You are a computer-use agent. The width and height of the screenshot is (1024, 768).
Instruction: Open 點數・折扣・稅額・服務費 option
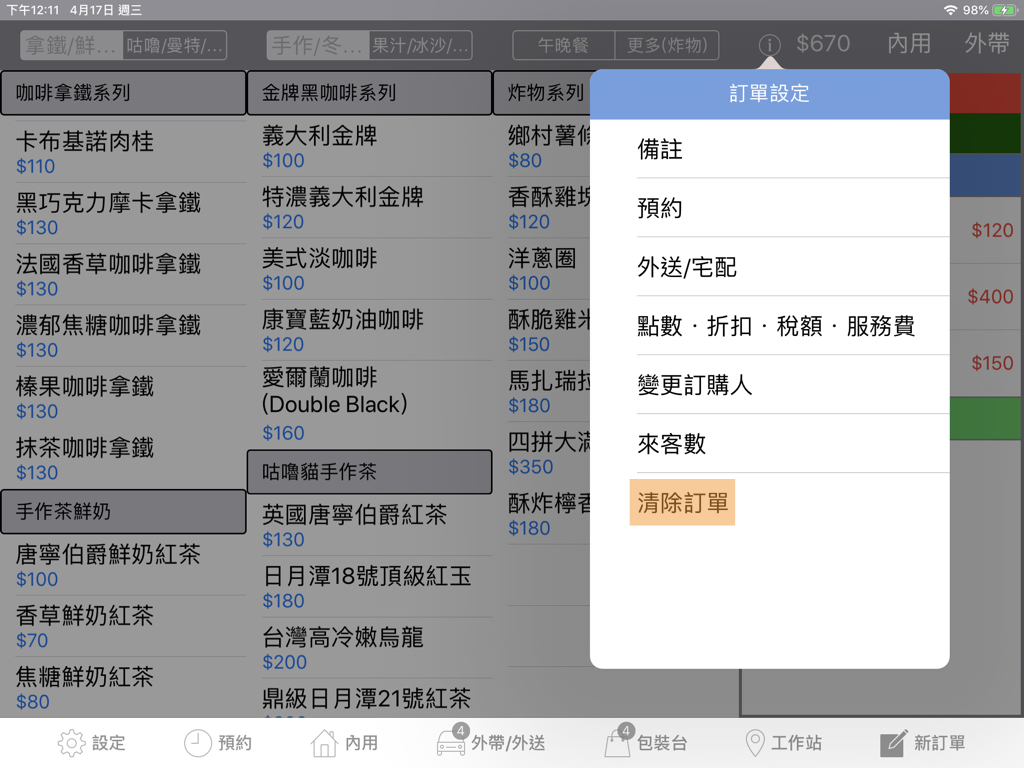tap(776, 326)
